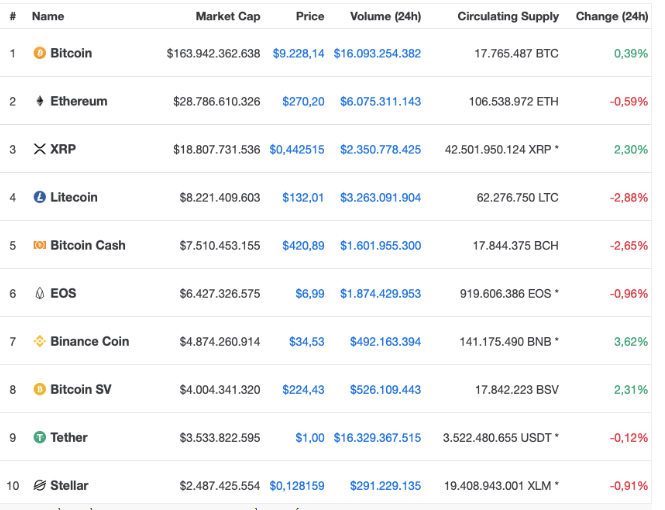Click EOS price $6,99

(310, 293)
